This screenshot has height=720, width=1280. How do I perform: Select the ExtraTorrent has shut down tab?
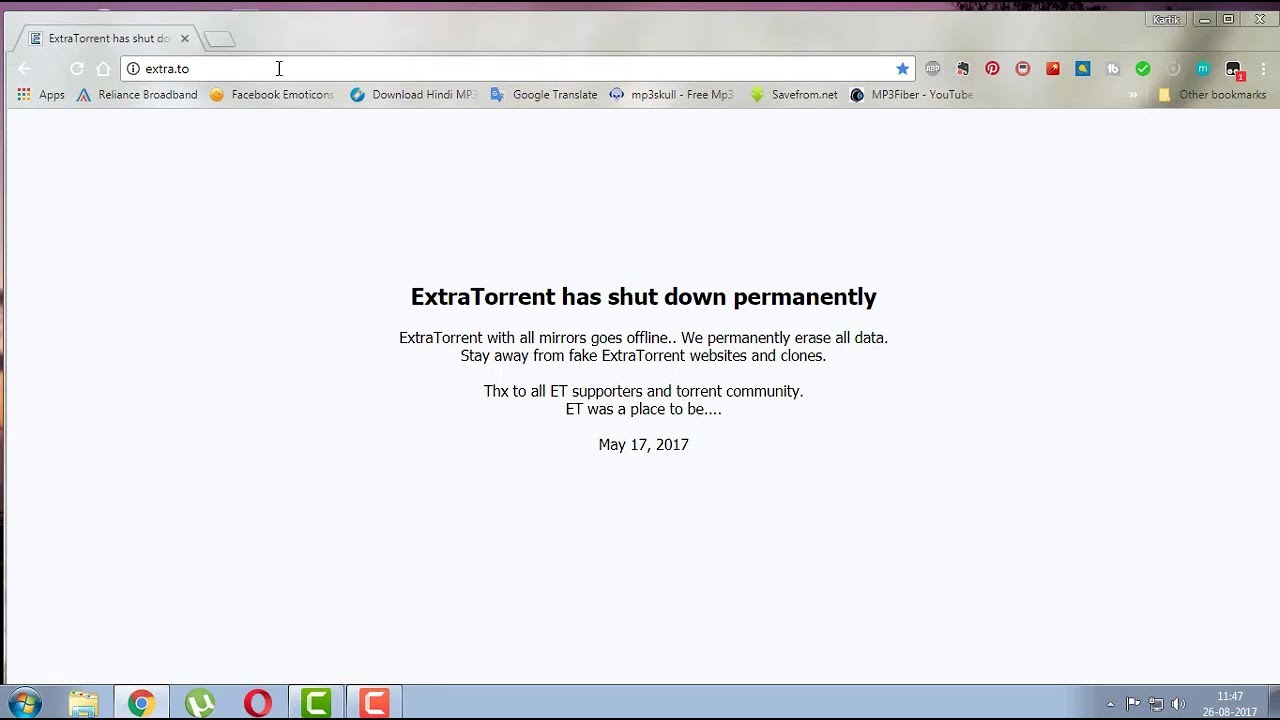108,39
